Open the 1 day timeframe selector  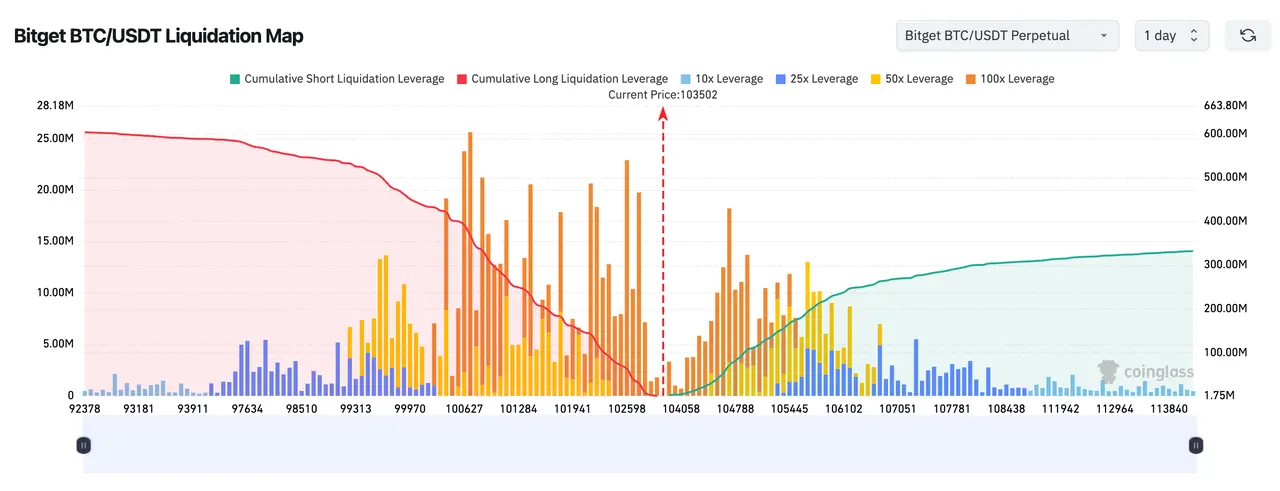tap(1171, 36)
